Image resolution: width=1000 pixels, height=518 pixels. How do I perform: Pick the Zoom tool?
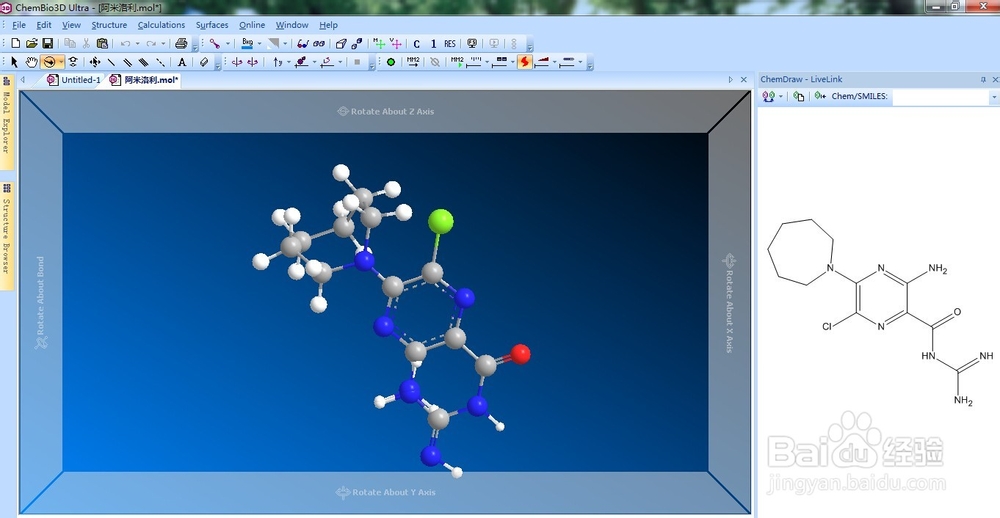pos(73,62)
